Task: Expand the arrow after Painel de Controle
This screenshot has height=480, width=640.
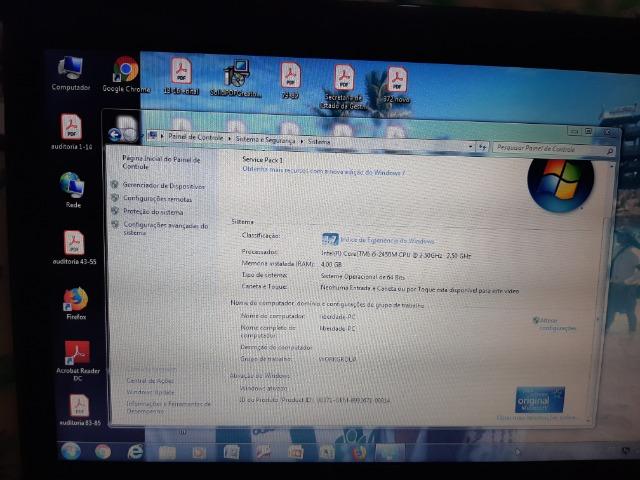Action: pyautogui.click(x=229, y=138)
